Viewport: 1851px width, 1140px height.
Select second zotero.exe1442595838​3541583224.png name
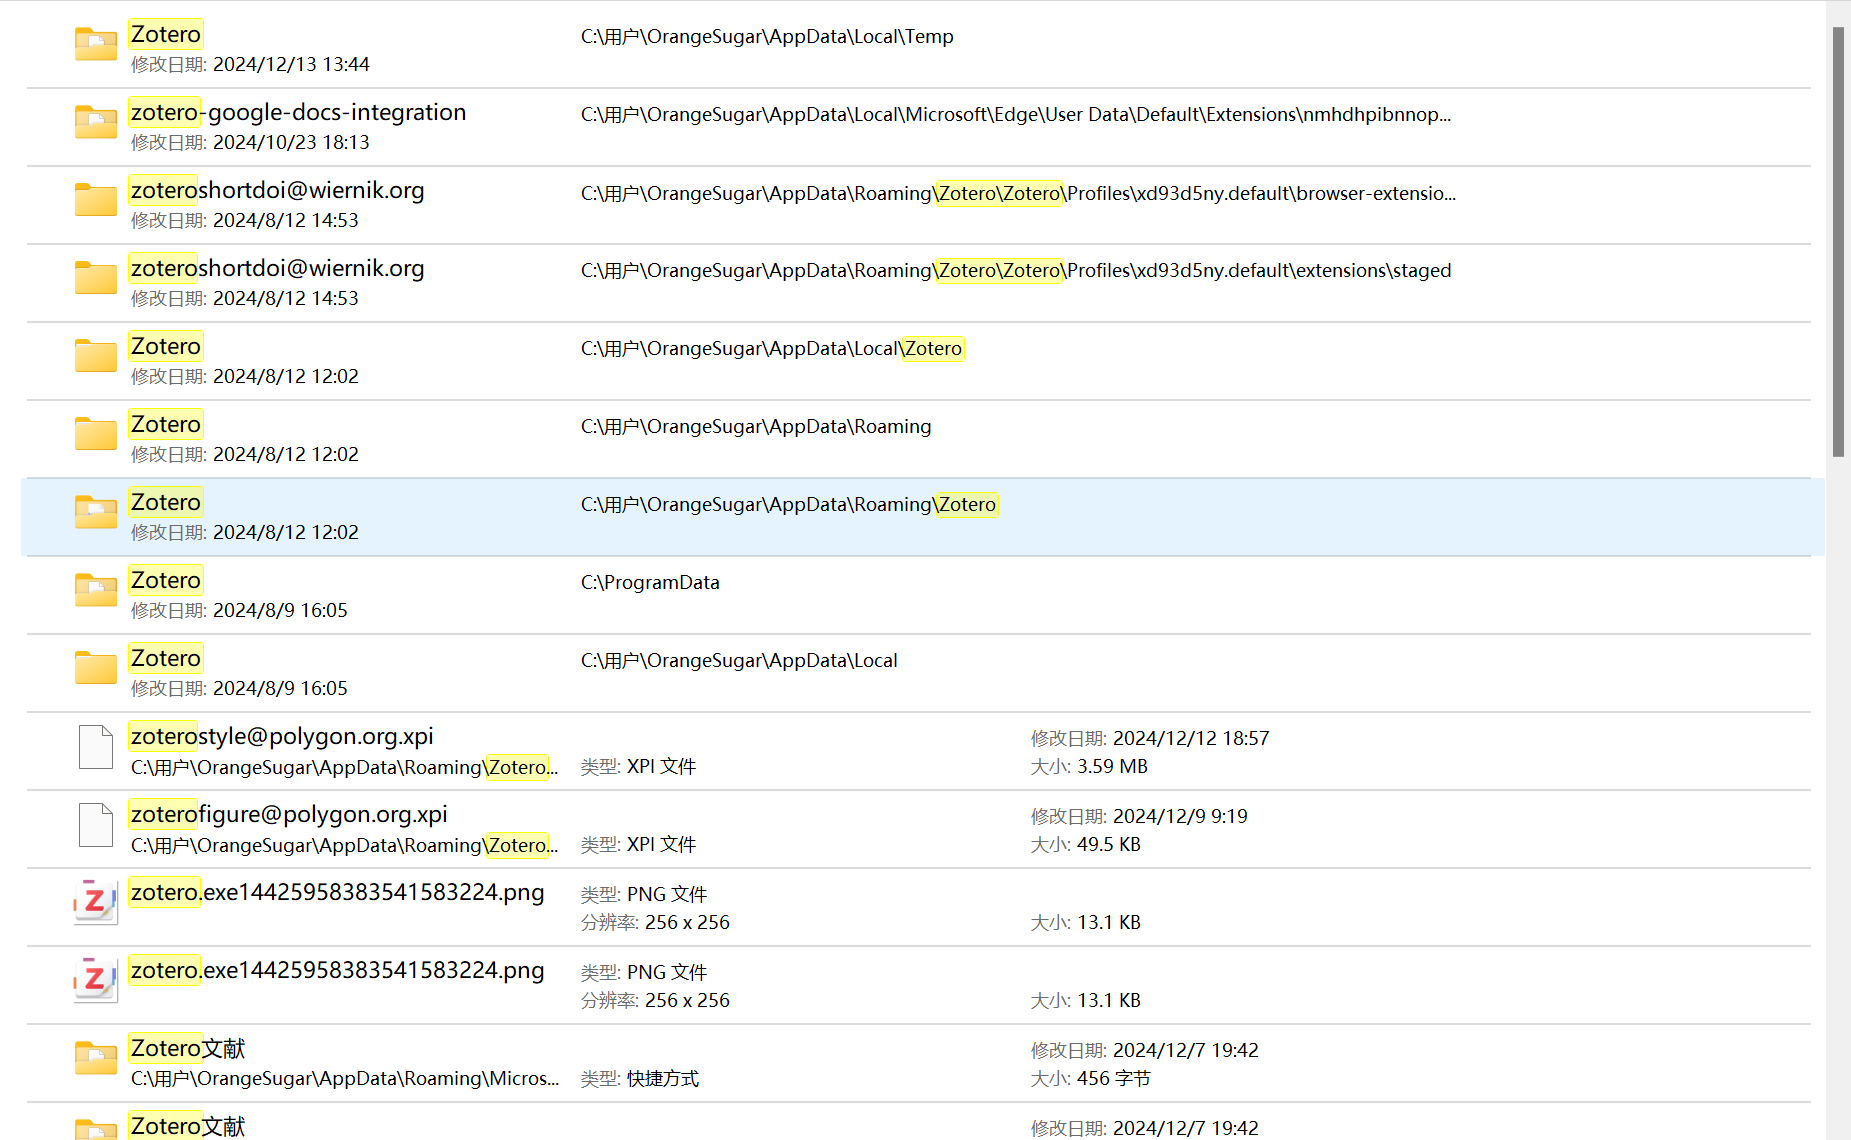pos(337,970)
